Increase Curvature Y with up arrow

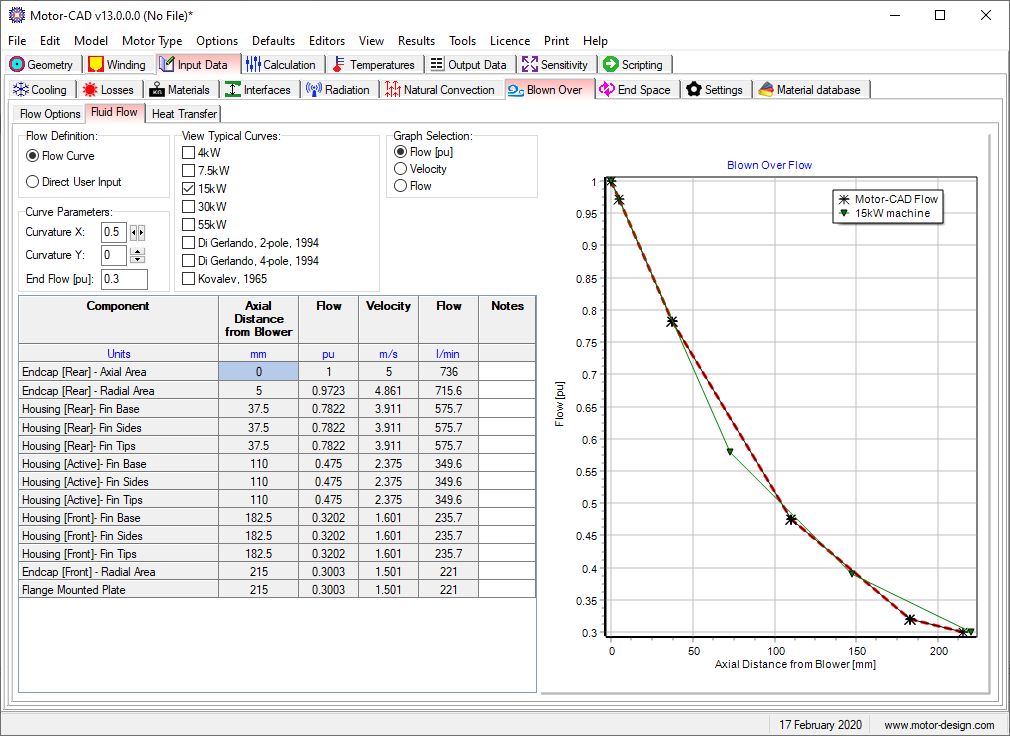click(x=138, y=251)
